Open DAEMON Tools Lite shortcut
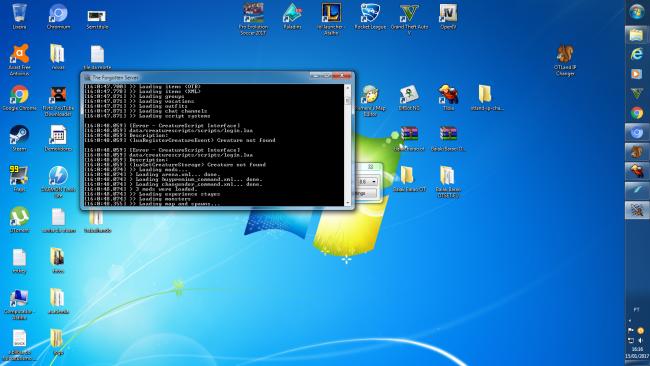This screenshot has width=650, height=366. (x=58, y=182)
